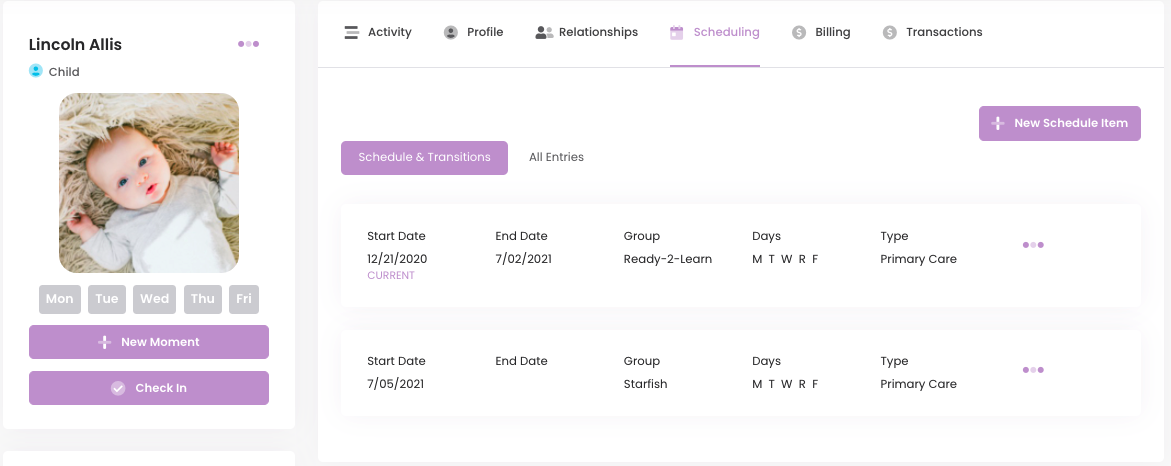This screenshot has width=1171, height=466.
Task: Toggle the Tue day chip
Action: (107, 299)
